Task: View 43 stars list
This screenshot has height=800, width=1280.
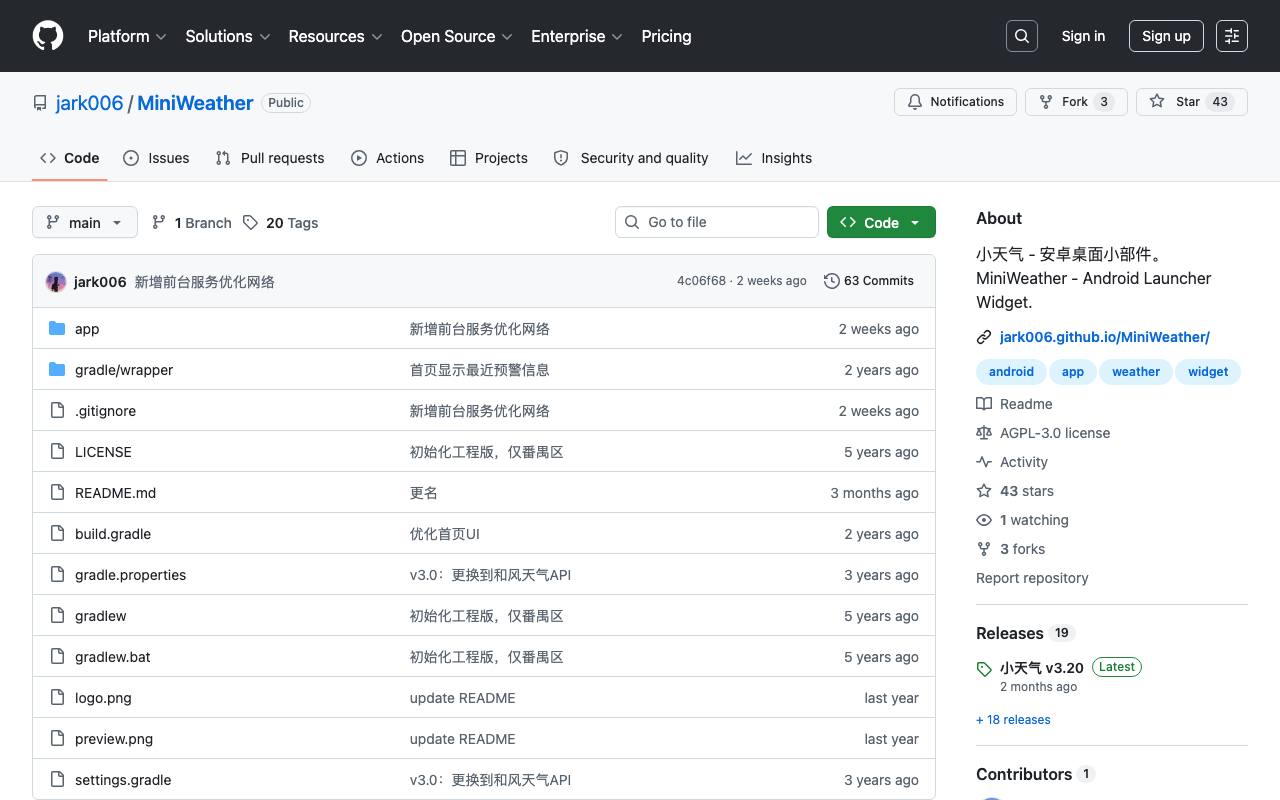Action: 1015,491
